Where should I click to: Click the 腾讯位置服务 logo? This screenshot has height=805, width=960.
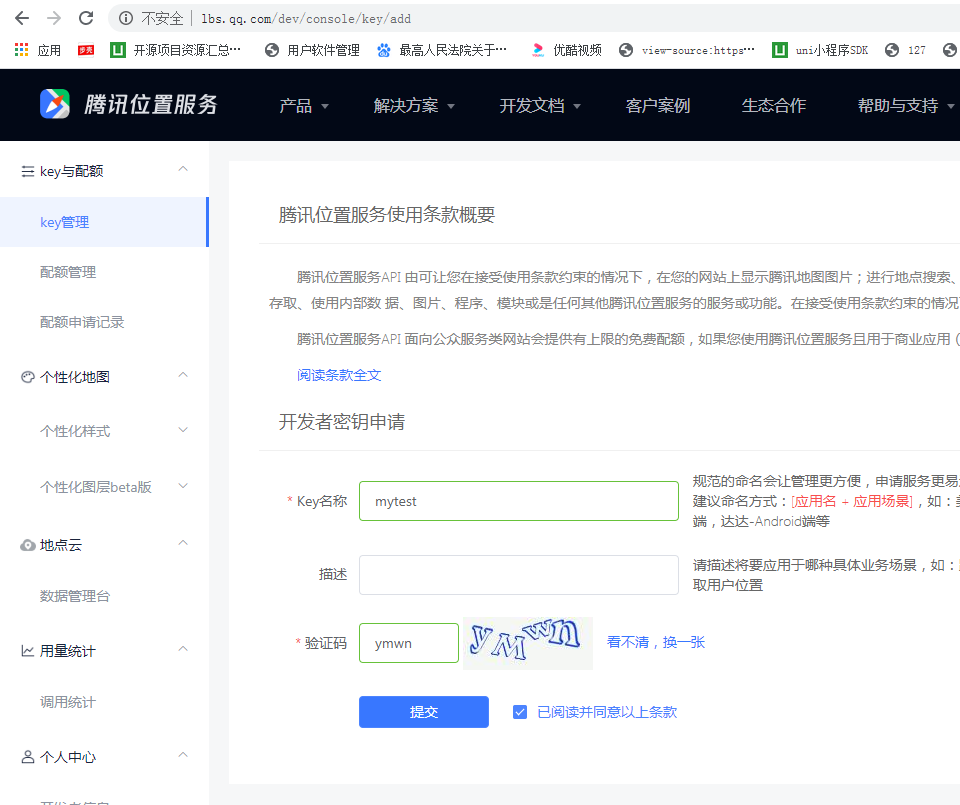click(x=129, y=104)
